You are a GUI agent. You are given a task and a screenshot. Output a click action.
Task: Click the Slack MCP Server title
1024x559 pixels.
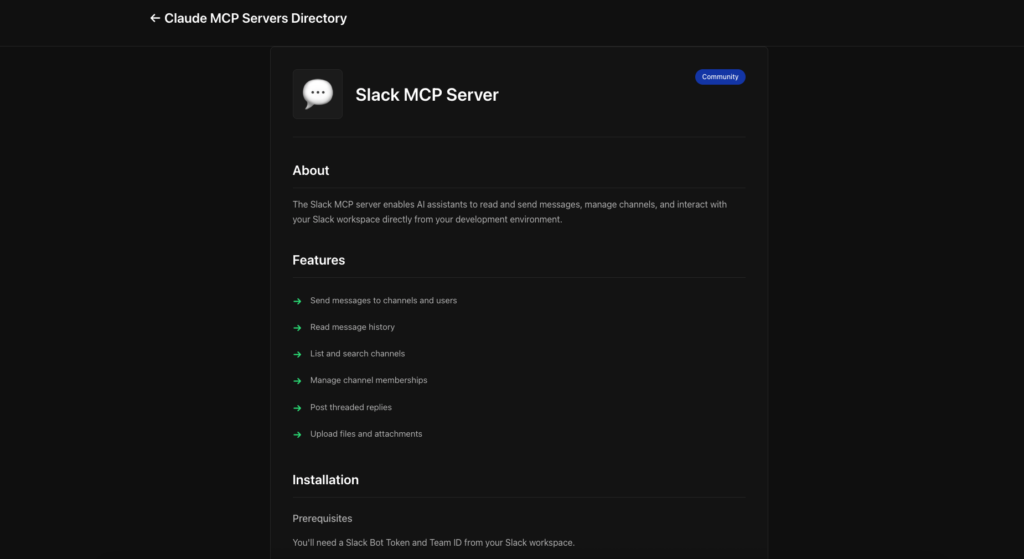(427, 95)
